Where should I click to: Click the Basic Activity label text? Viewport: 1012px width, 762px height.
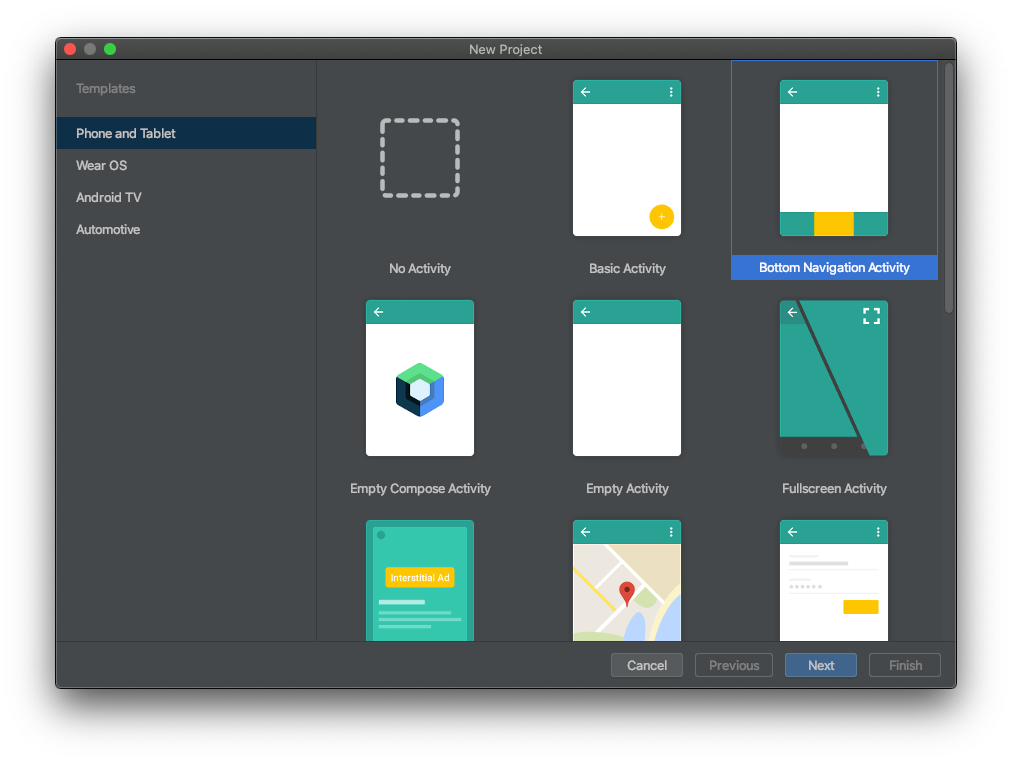627,268
